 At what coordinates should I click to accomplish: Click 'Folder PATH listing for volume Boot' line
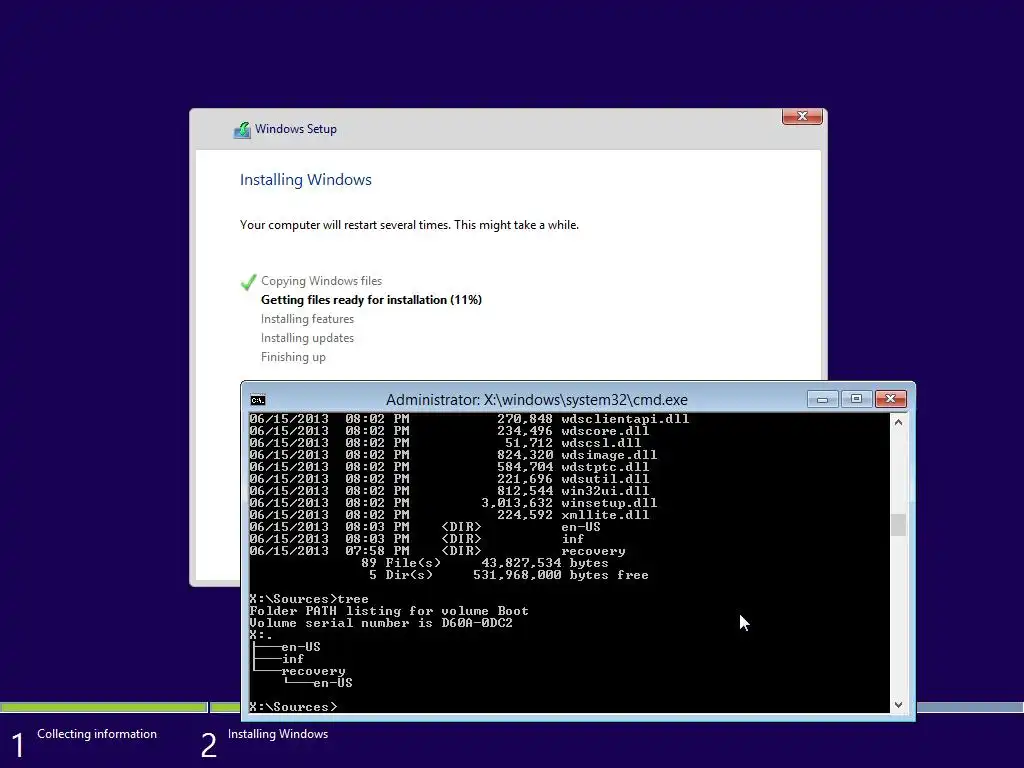[389, 611]
